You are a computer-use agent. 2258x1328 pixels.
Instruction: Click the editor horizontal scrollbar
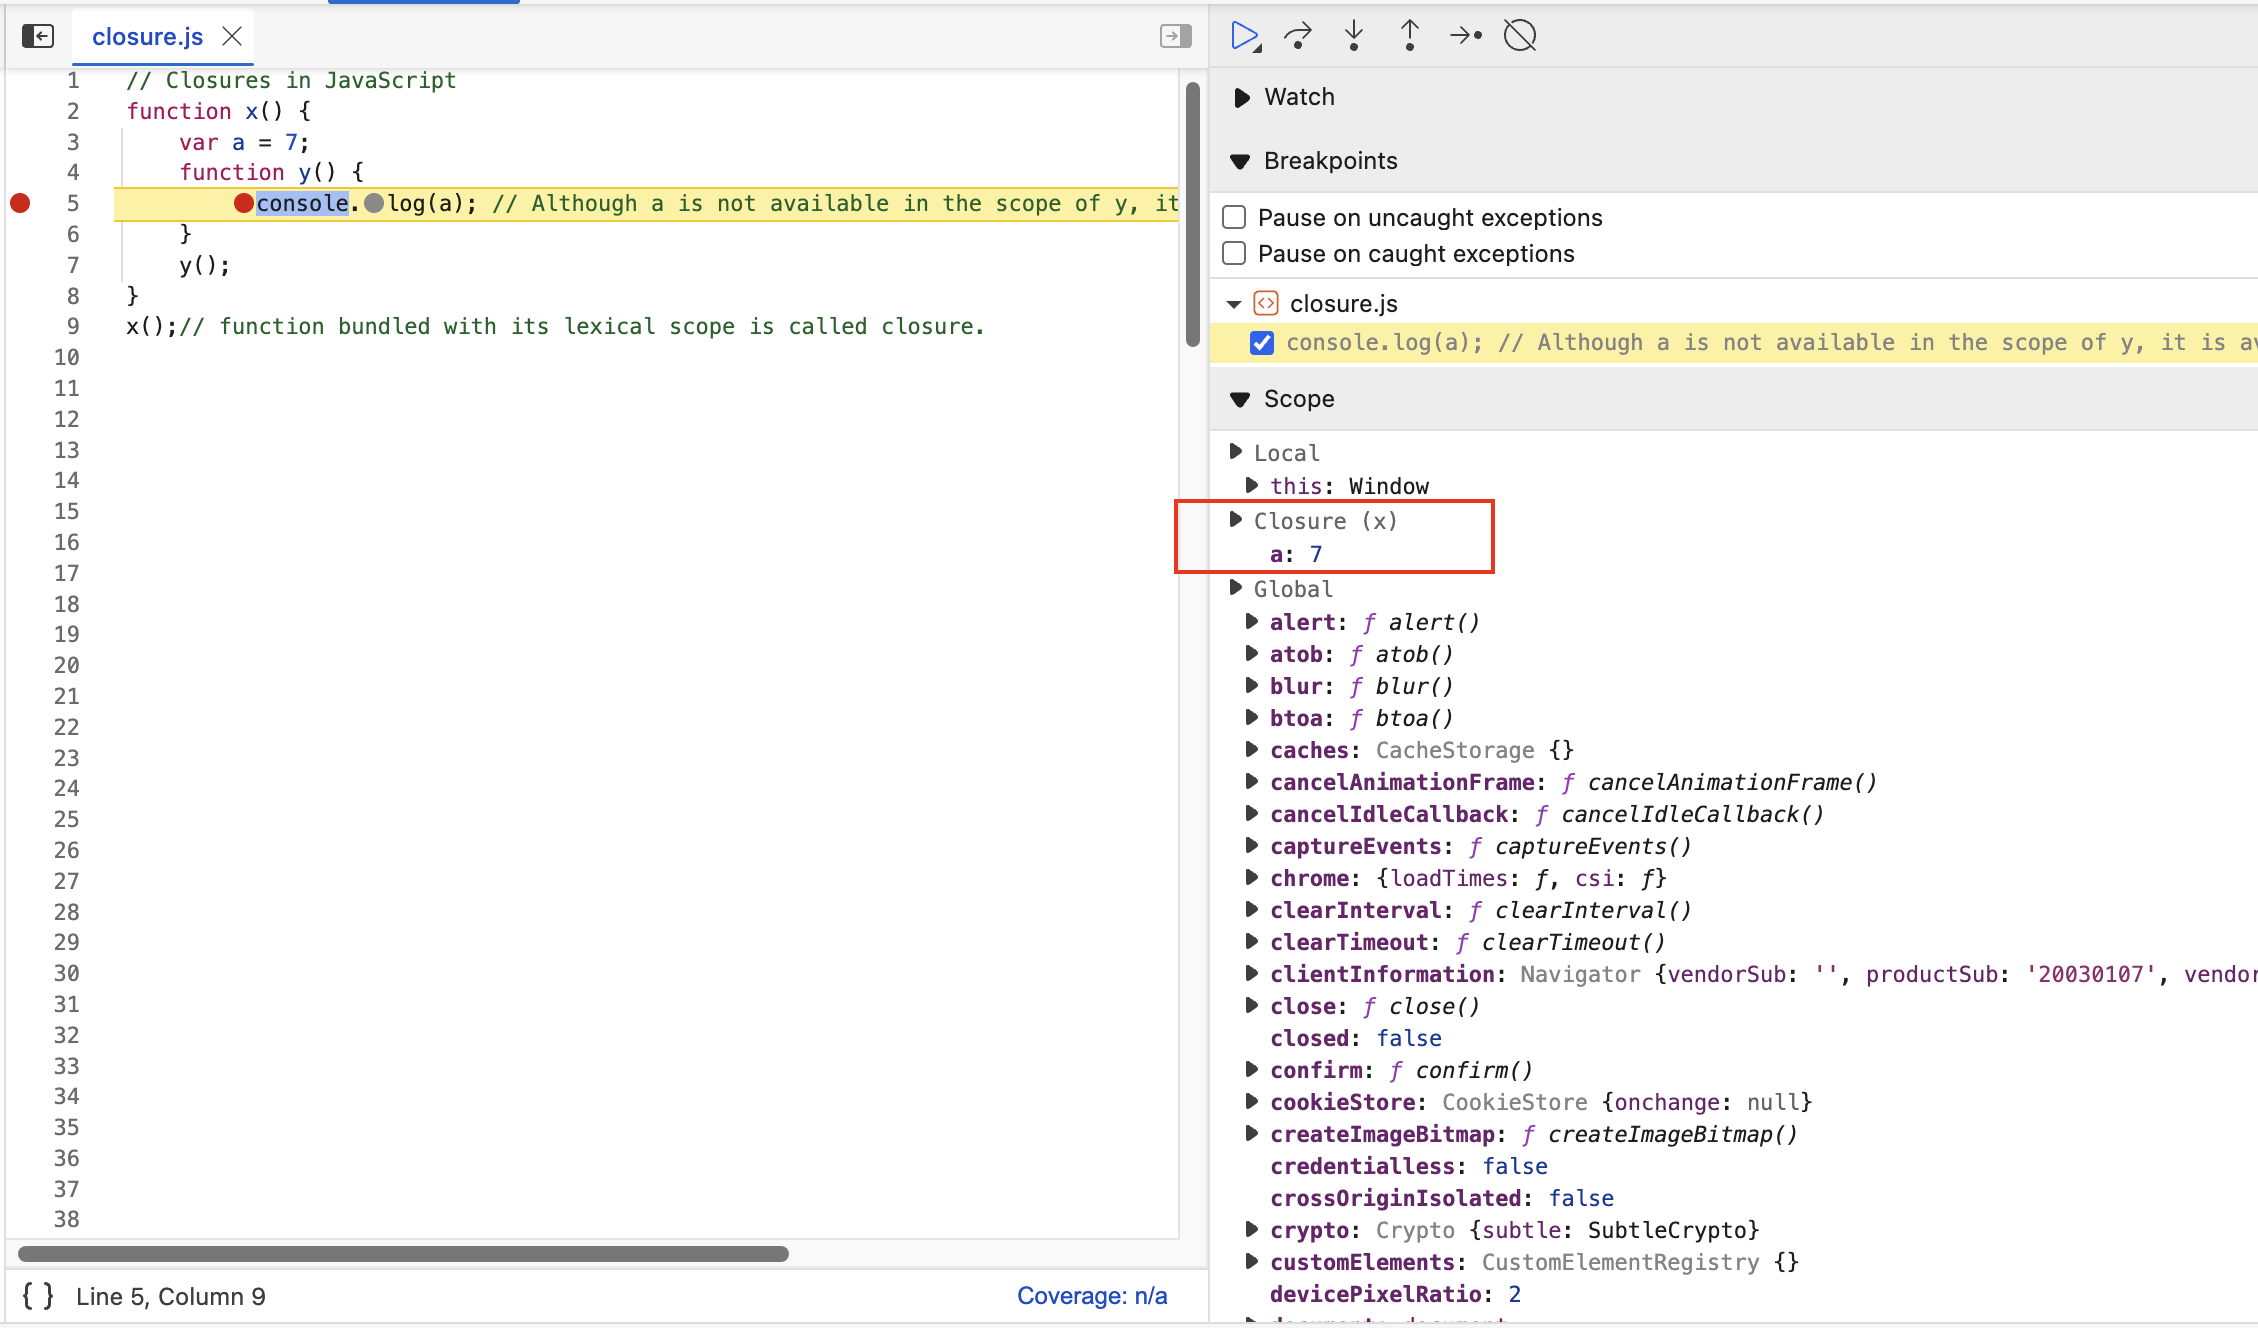pos(403,1253)
